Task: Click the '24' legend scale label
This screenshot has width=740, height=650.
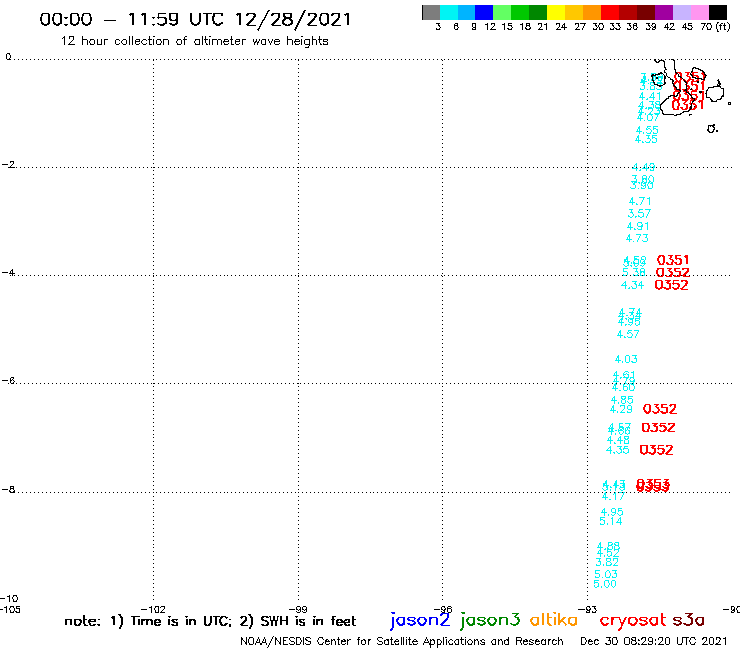Action: tap(561, 27)
